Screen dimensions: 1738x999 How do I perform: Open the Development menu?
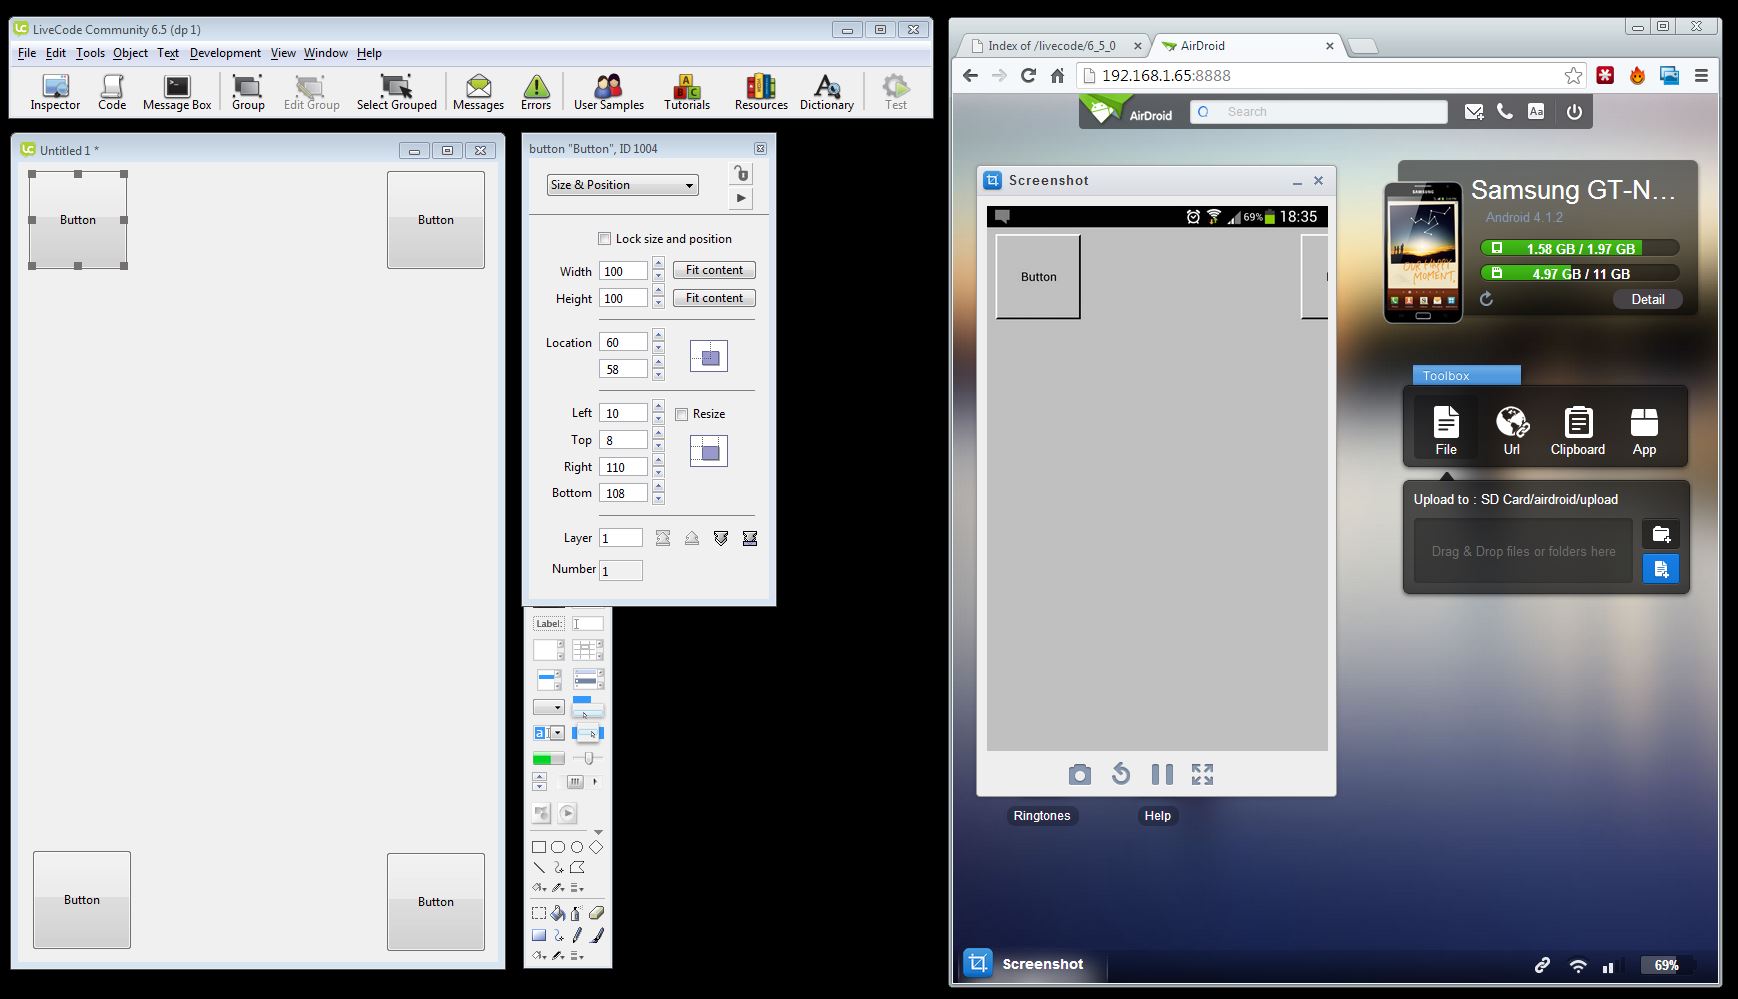coord(225,53)
